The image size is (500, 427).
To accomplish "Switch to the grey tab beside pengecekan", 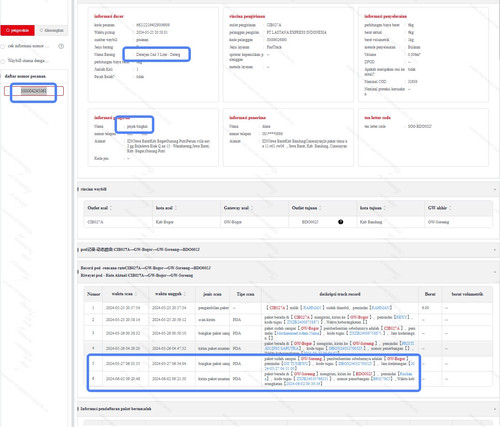I will pyautogui.click(x=52, y=30).
